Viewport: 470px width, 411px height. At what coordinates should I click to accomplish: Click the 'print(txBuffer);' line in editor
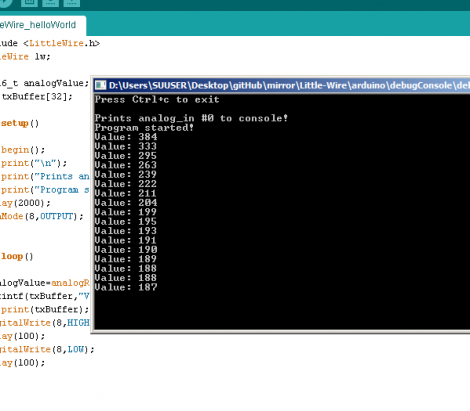point(45,310)
